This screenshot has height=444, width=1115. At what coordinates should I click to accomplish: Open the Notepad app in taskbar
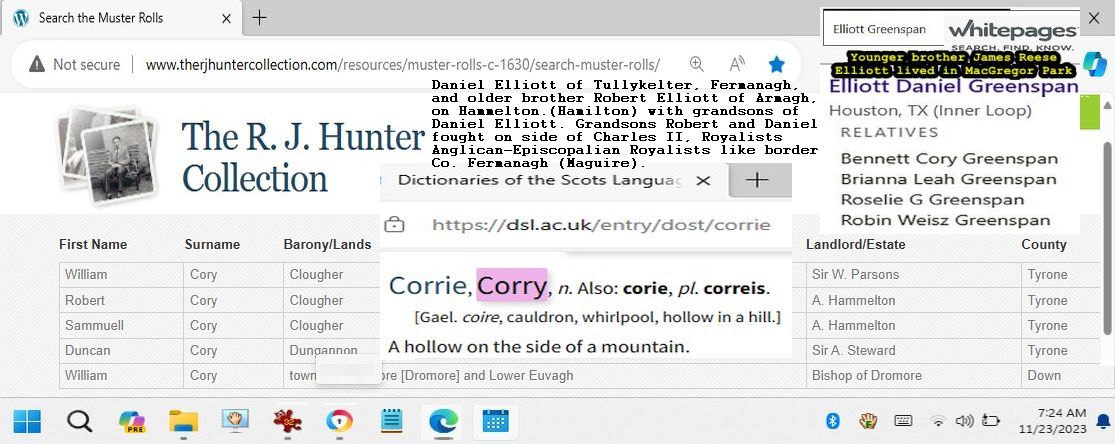pos(391,421)
